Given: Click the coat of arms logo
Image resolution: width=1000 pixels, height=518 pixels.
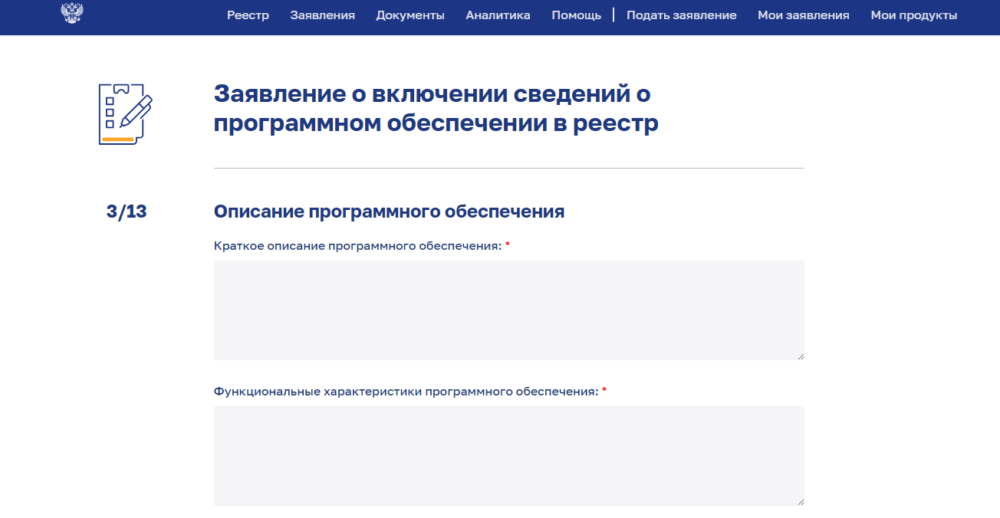Looking at the screenshot, I should point(71,12).
